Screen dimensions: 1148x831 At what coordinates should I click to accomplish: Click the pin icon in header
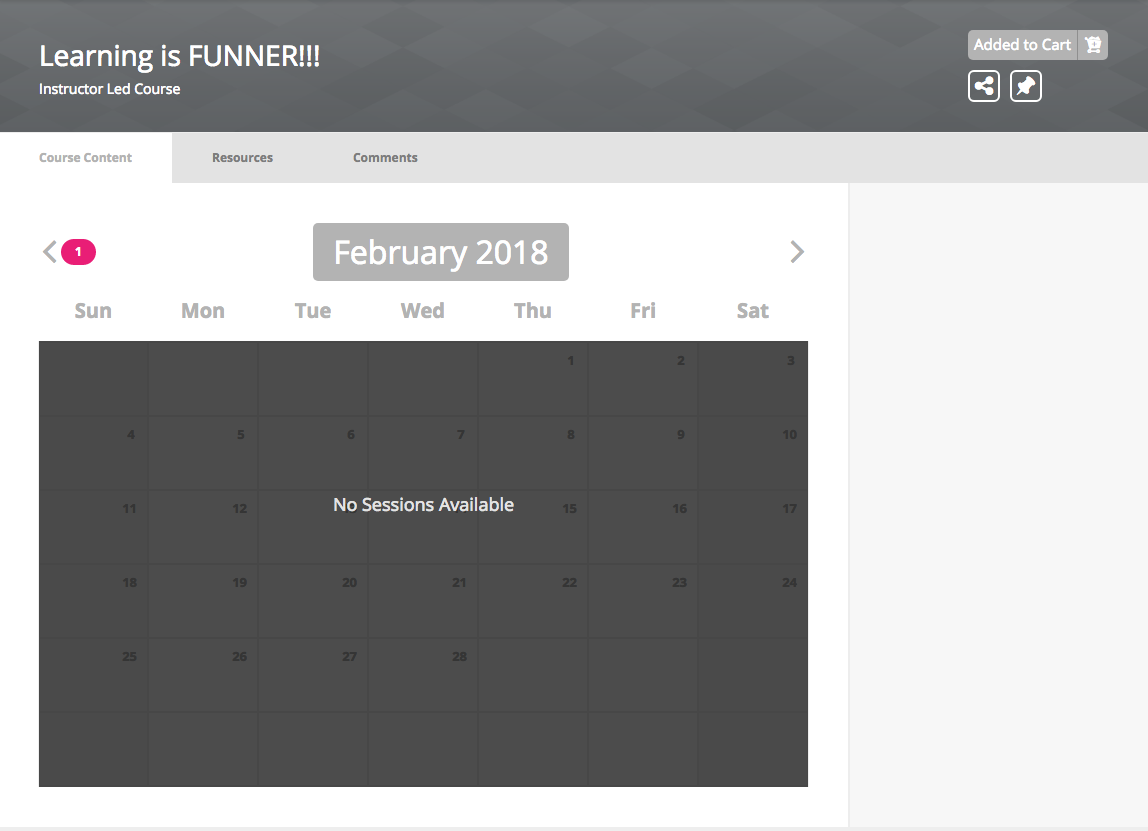1025,86
